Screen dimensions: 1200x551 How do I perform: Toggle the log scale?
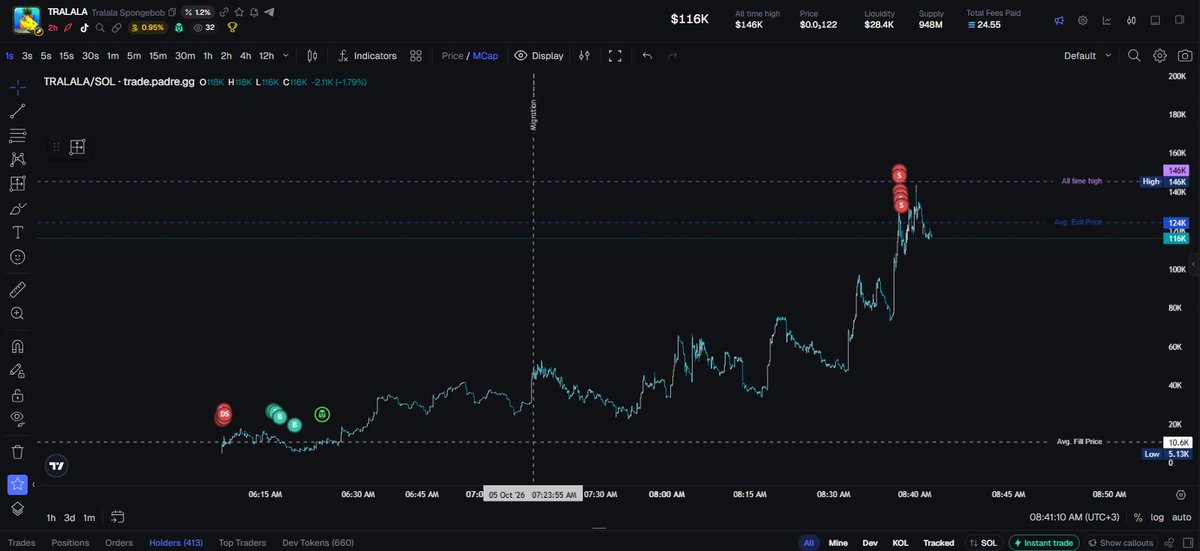pos(1157,517)
